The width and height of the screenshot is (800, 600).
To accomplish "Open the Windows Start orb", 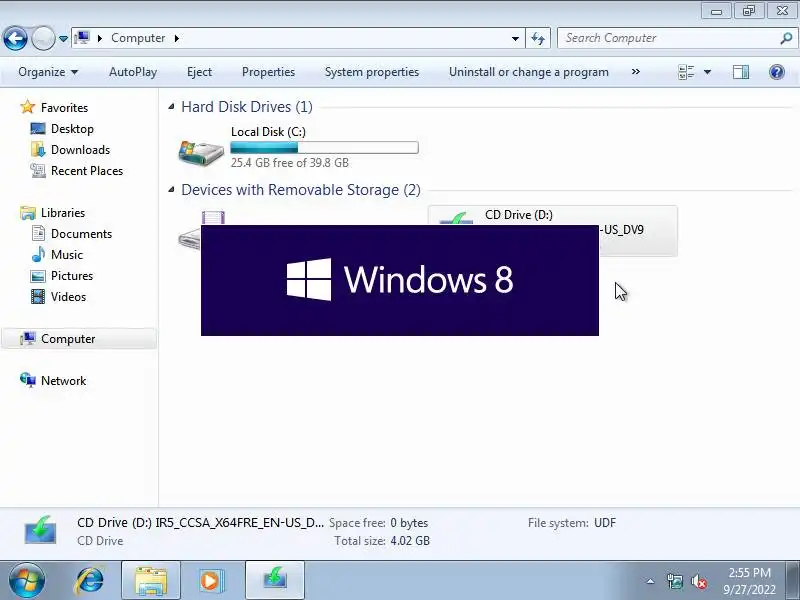I will (x=27, y=581).
